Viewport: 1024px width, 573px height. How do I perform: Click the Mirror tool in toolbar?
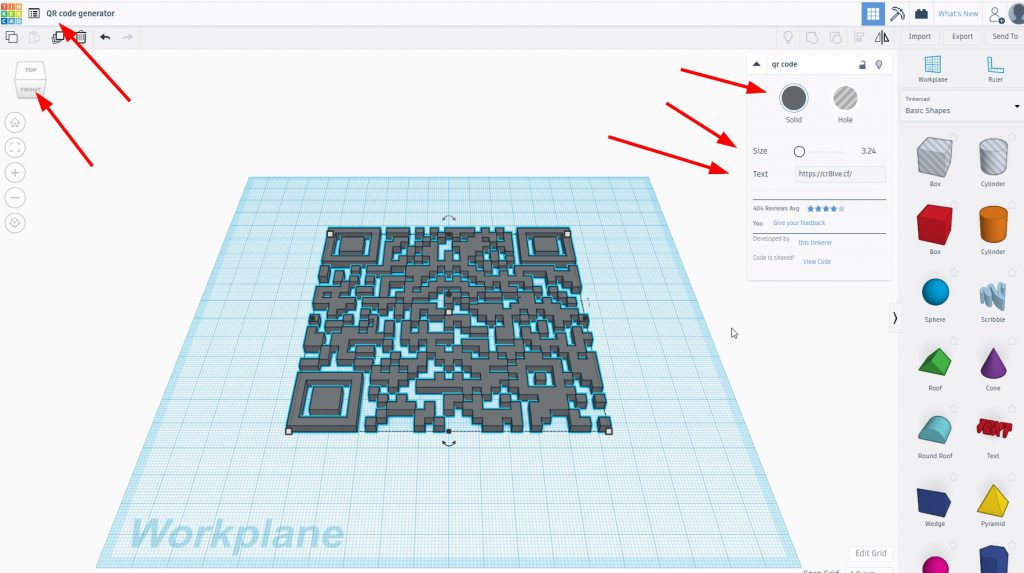(x=881, y=37)
